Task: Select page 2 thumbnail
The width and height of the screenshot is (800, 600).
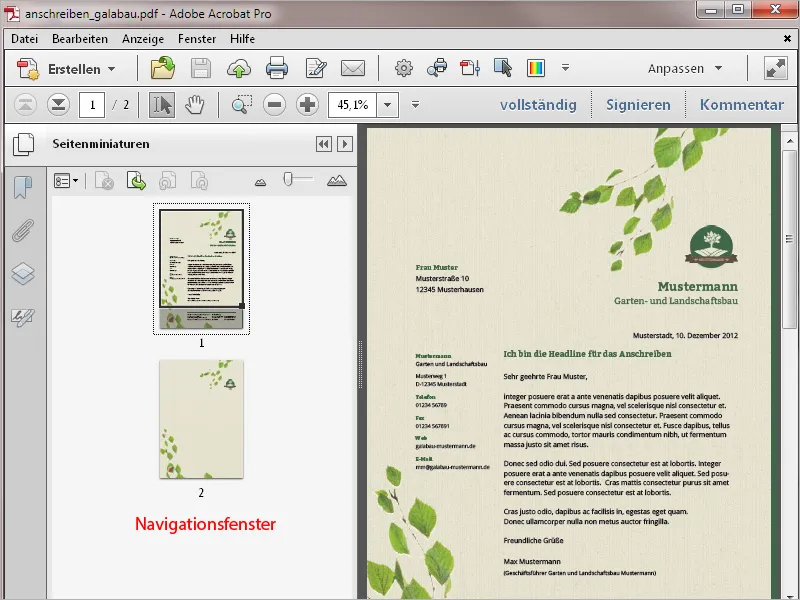Action: pyautogui.click(x=202, y=419)
